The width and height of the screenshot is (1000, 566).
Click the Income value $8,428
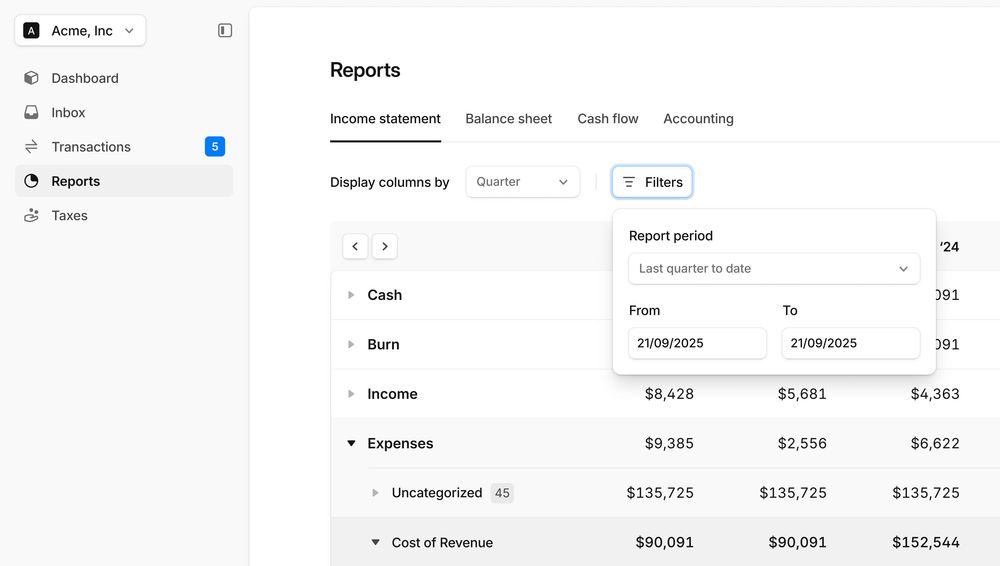(x=669, y=394)
